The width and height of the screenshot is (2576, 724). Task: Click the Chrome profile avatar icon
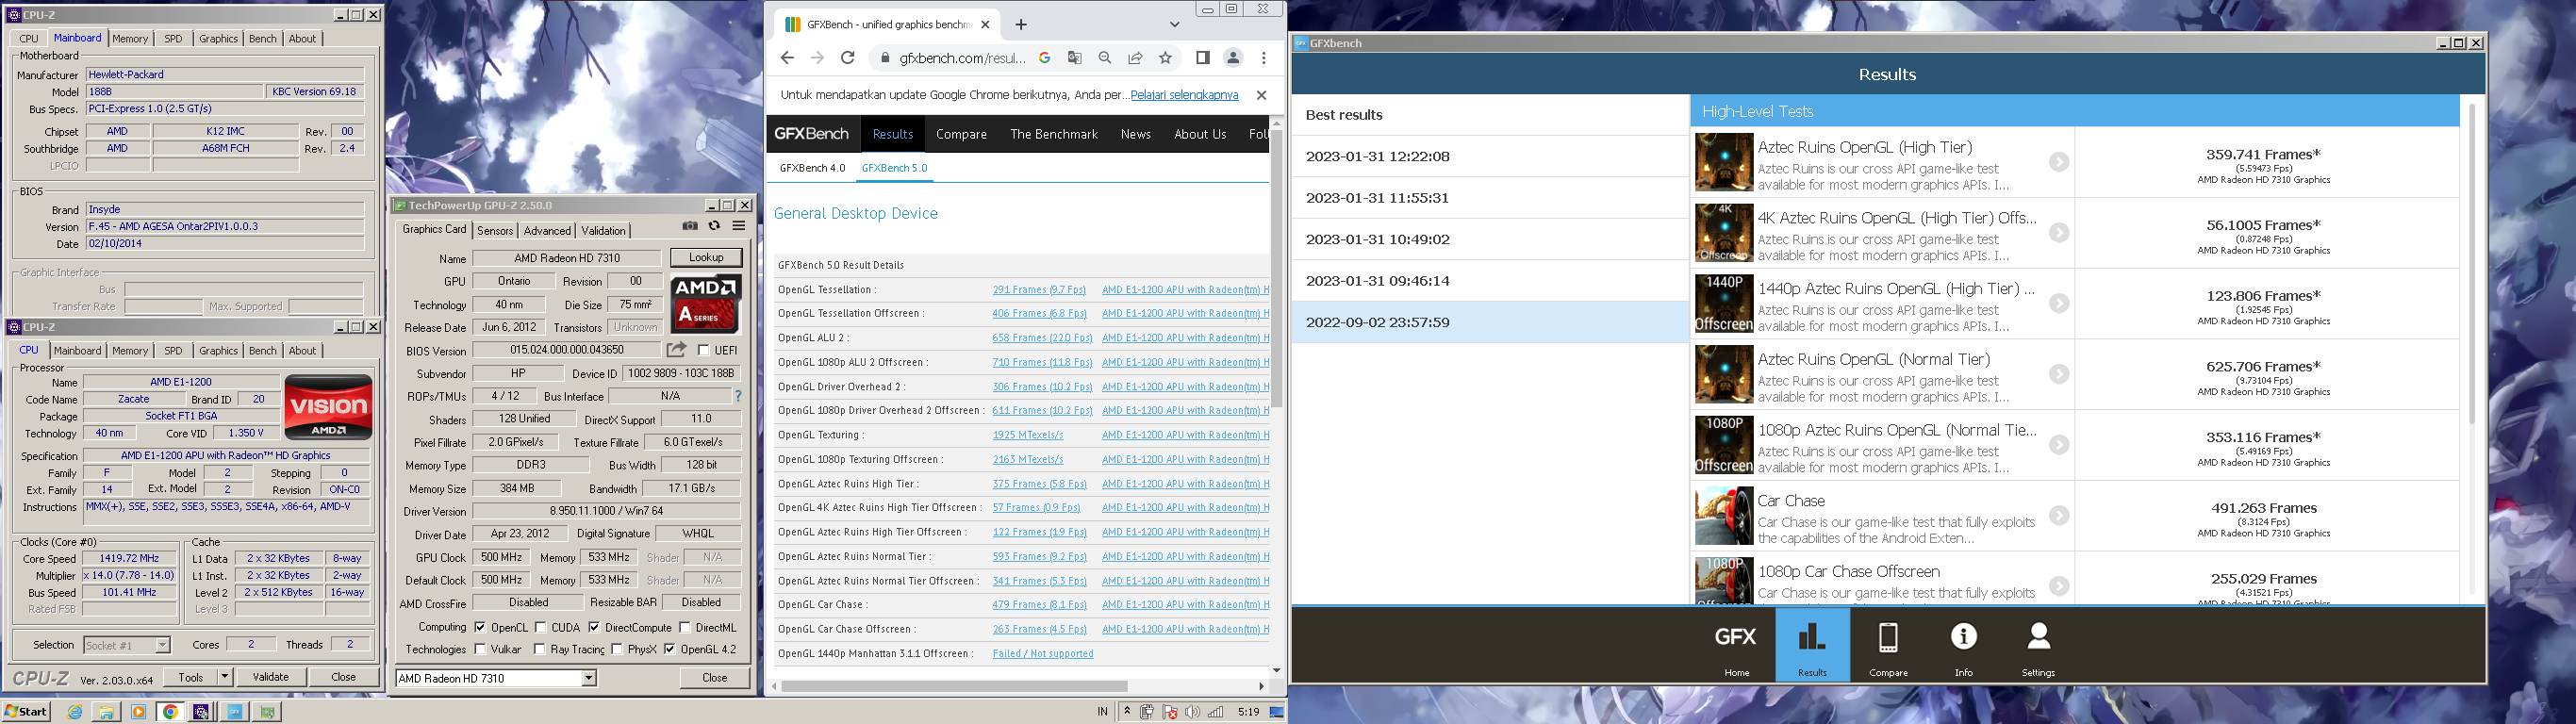coord(1233,58)
